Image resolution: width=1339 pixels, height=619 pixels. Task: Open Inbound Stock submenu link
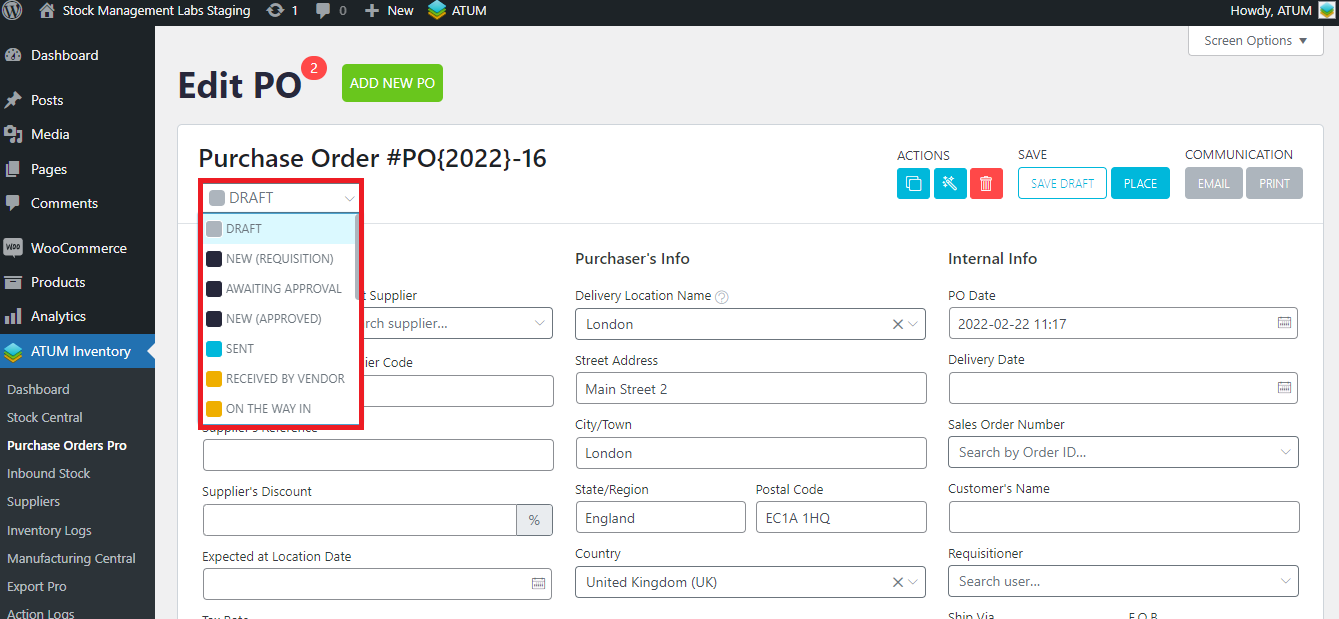point(49,474)
